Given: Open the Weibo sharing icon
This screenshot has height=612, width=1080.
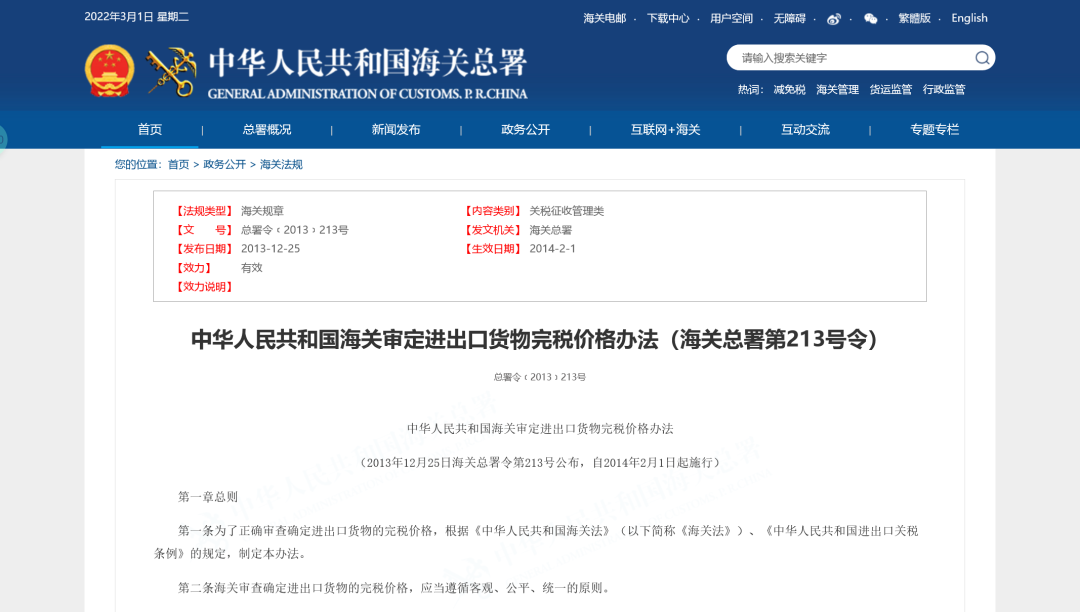Looking at the screenshot, I should point(833,18).
